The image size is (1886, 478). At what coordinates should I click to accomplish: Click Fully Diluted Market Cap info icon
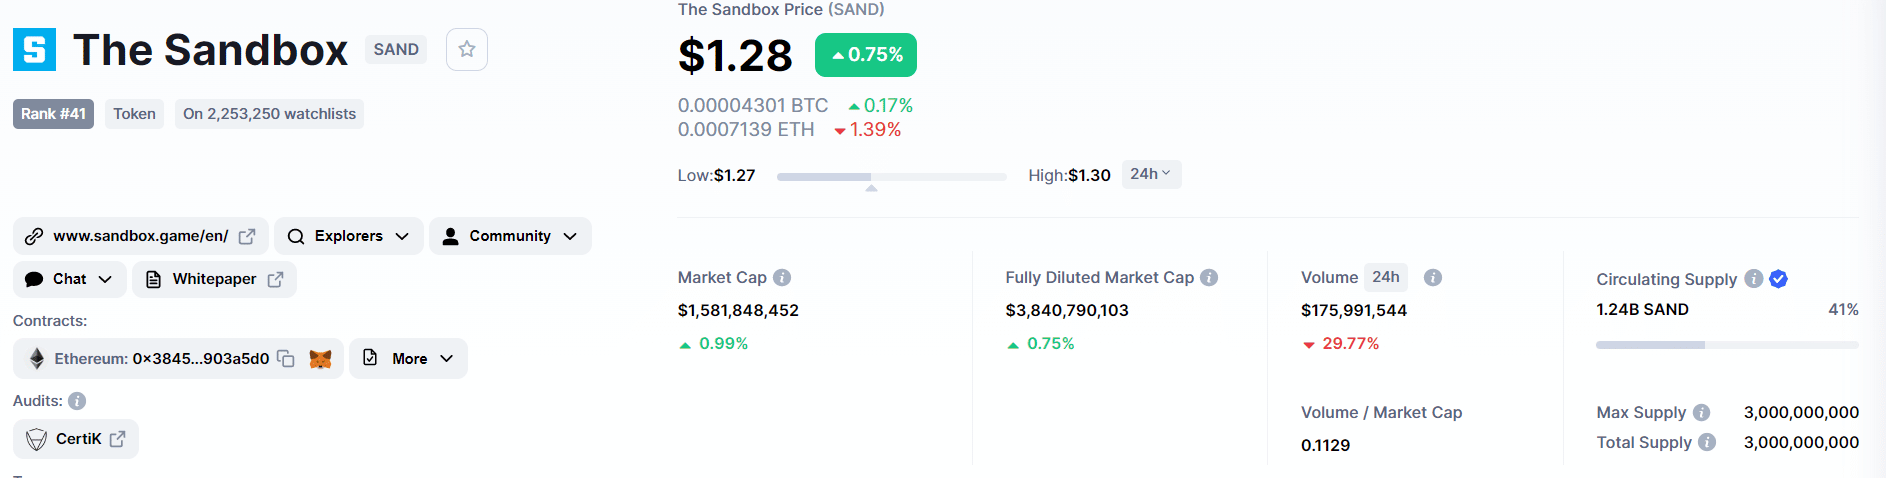(1209, 278)
